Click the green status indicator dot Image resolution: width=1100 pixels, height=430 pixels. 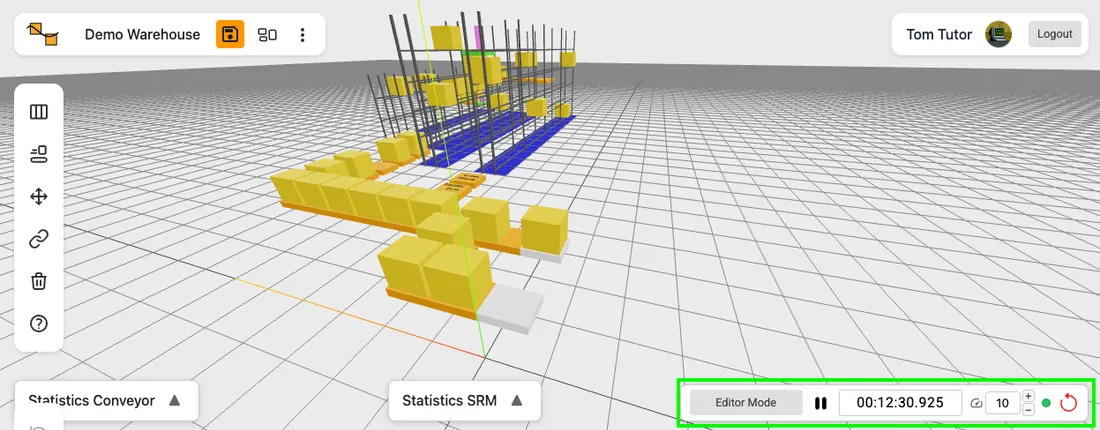[1046, 403]
